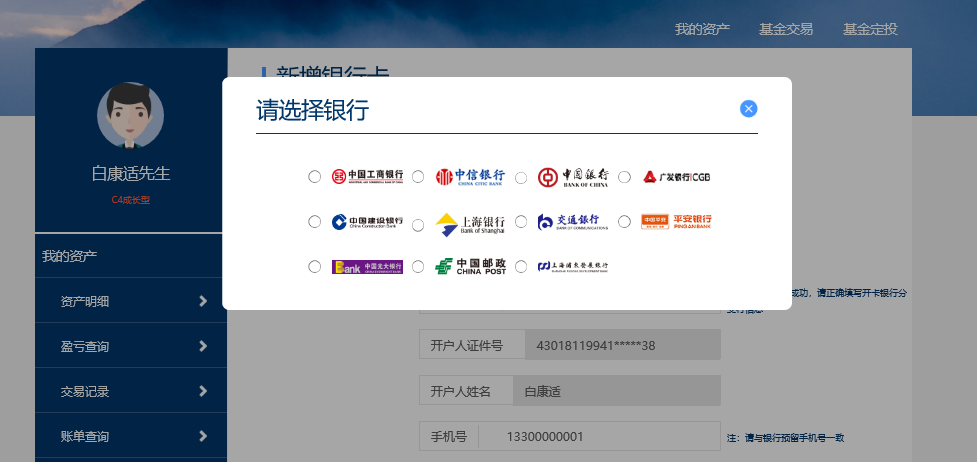This screenshot has width=977, height=462.
Task: Select the 广发银行 CGB radio button
Action: (624, 177)
